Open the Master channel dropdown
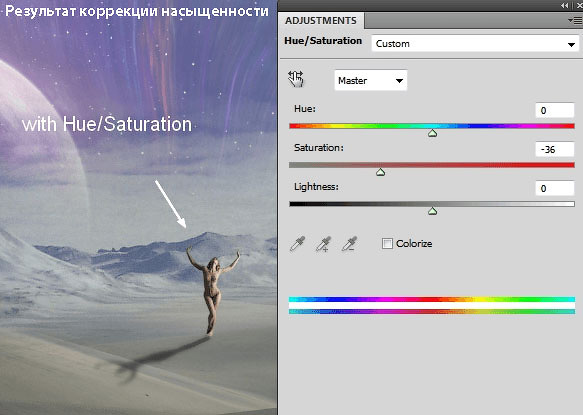Screen dimensions: 583x415 click(x=371, y=80)
